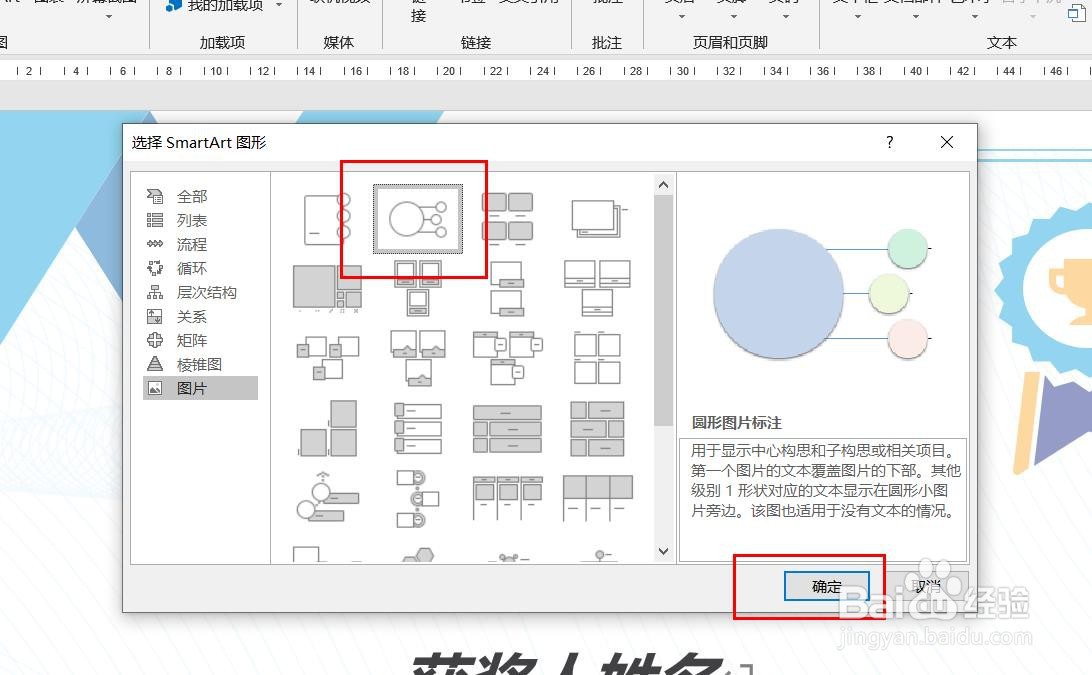Viewport: 1092px width, 675px height.
Task: Select the 全部 (All) category entry
Action: click(193, 196)
